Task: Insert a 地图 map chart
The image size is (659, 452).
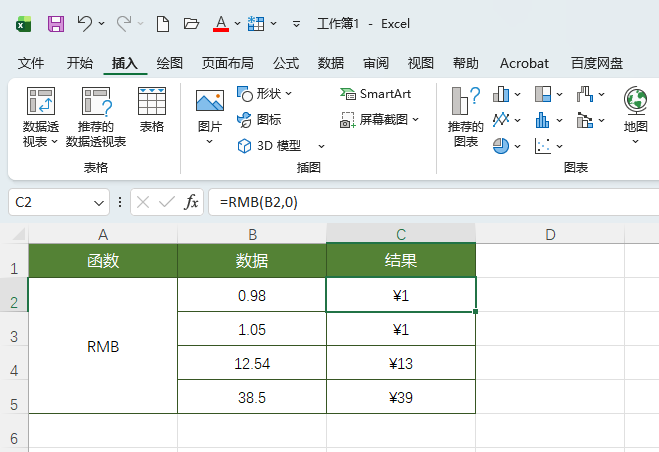Action: (x=635, y=116)
